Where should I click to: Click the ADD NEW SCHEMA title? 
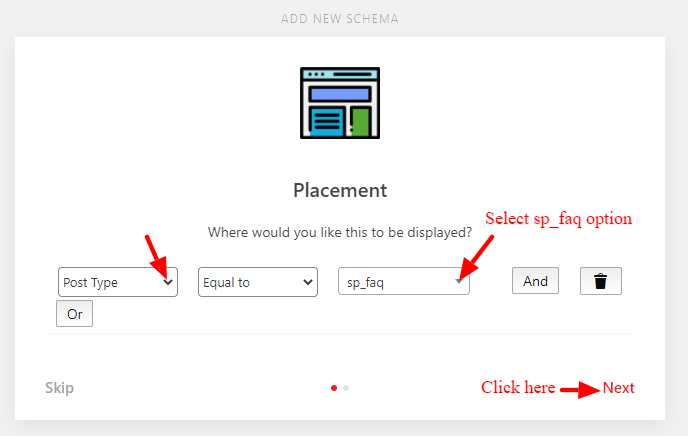[x=340, y=19]
